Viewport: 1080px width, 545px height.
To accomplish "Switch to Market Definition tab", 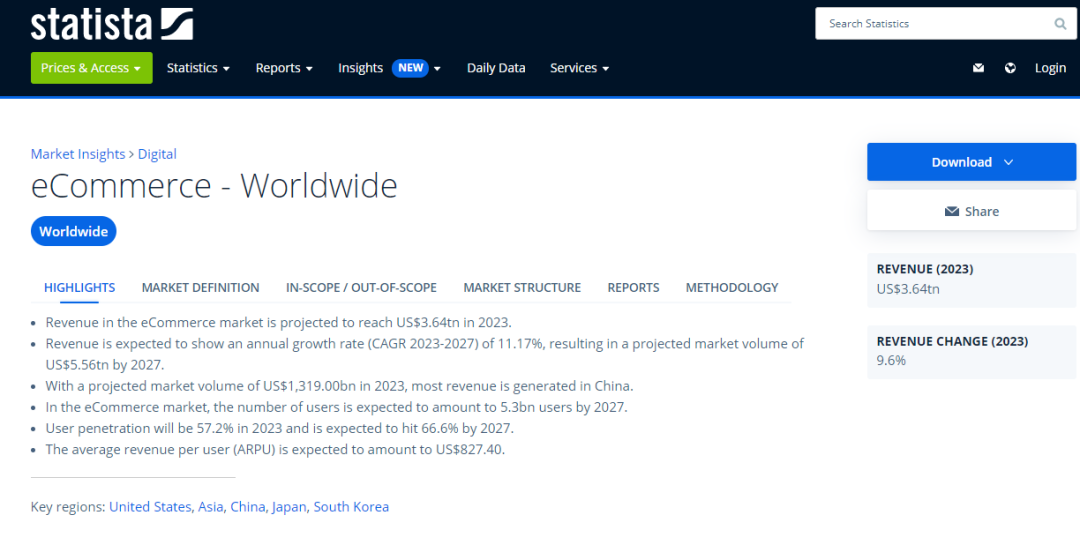I will pyautogui.click(x=200, y=287).
